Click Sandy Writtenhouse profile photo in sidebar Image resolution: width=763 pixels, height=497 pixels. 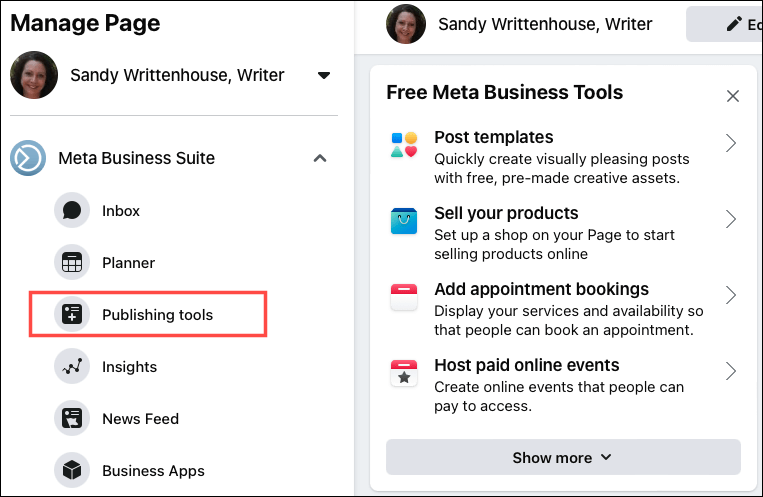34,75
